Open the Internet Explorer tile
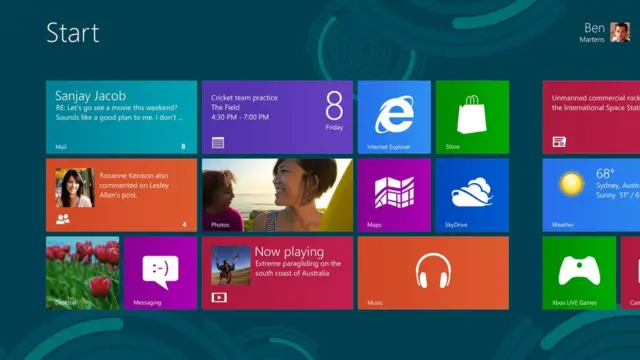The height and width of the screenshot is (360, 640). [x=394, y=117]
